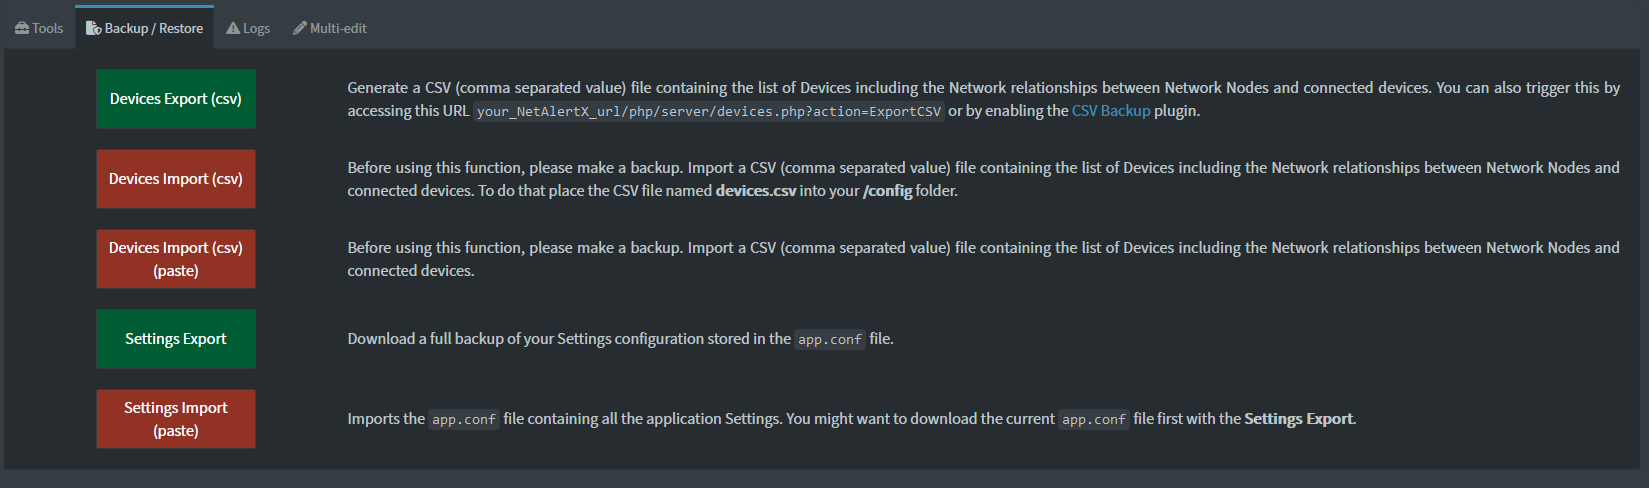Open the CSV Backup plugin link
The image size is (1649, 488).
click(1111, 111)
